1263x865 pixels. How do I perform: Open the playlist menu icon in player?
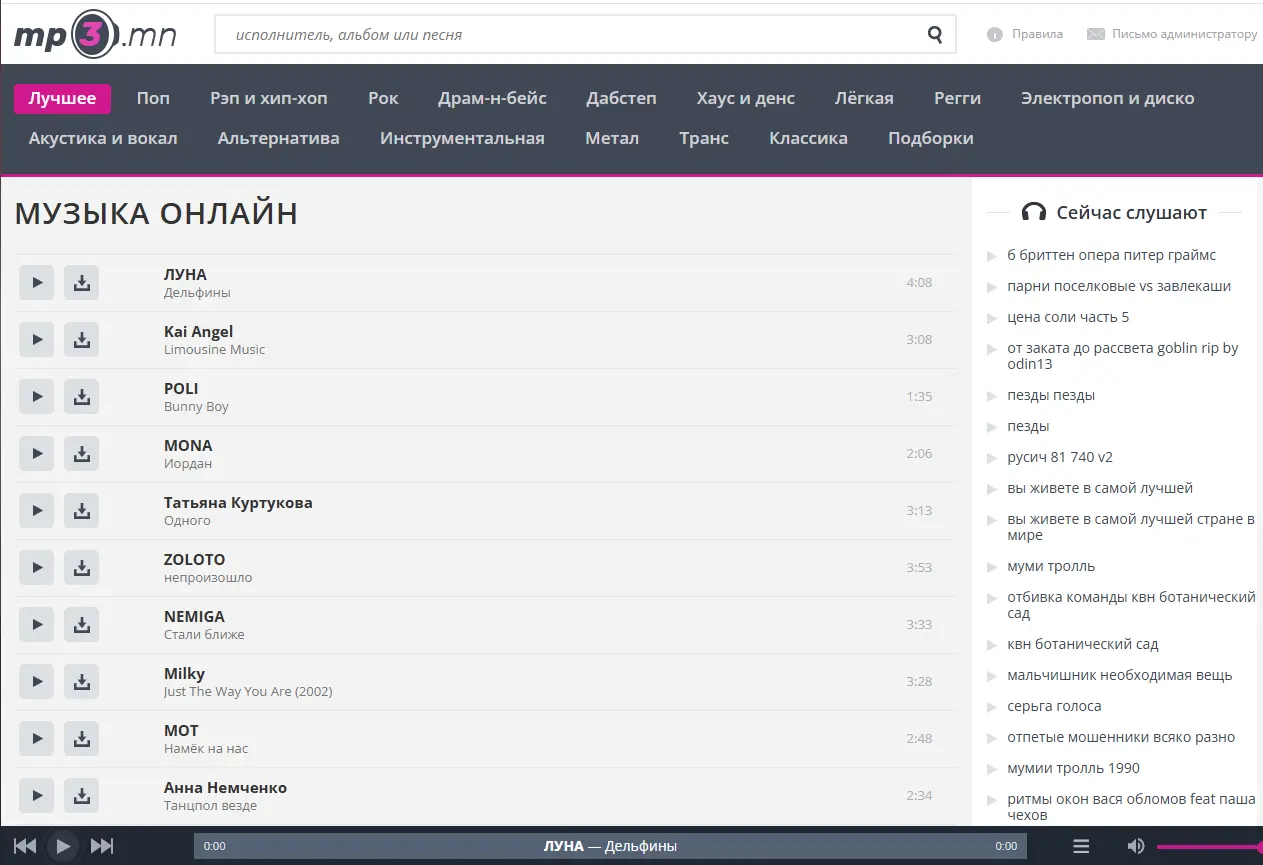[1081, 846]
